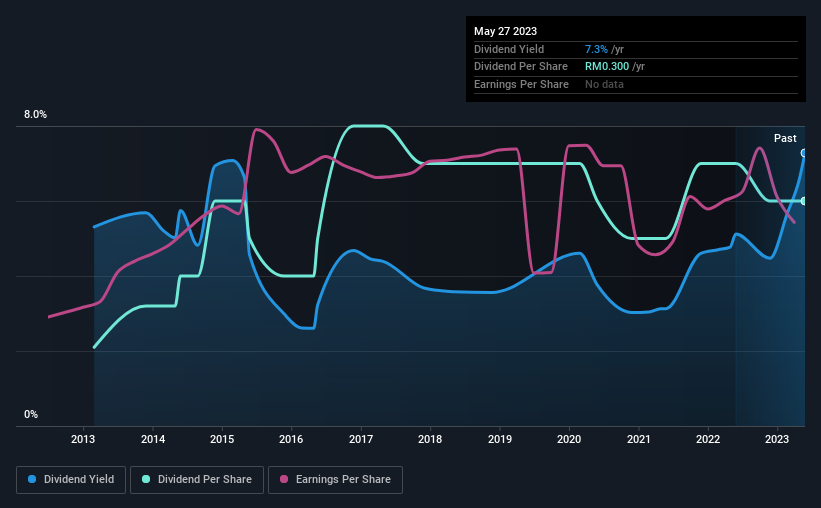This screenshot has height=508, width=821.
Task: Select the 2021 x-axis year label
Action: [639, 439]
